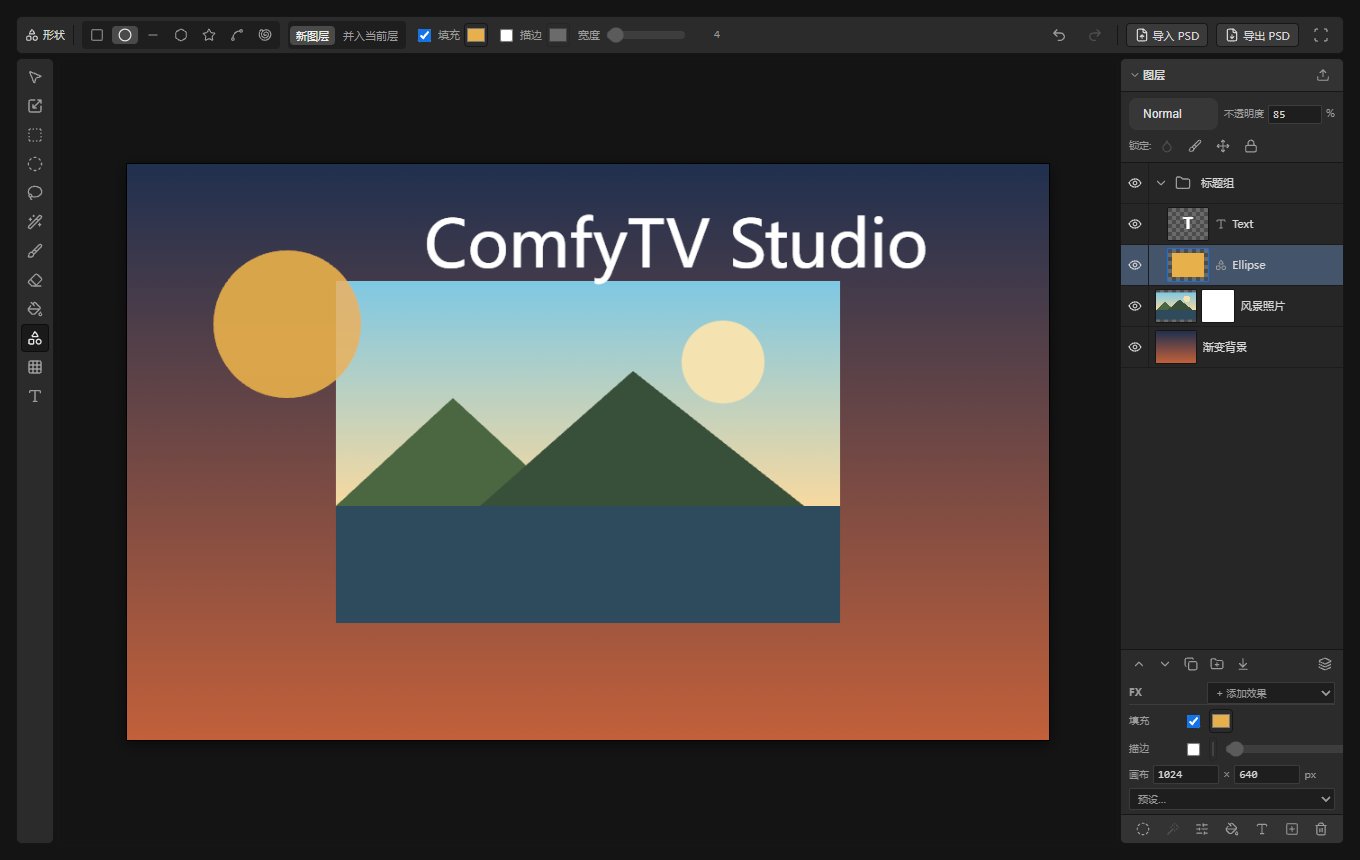Create new layer group folder icon
The width and height of the screenshot is (1360, 860).
click(x=1217, y=664)
